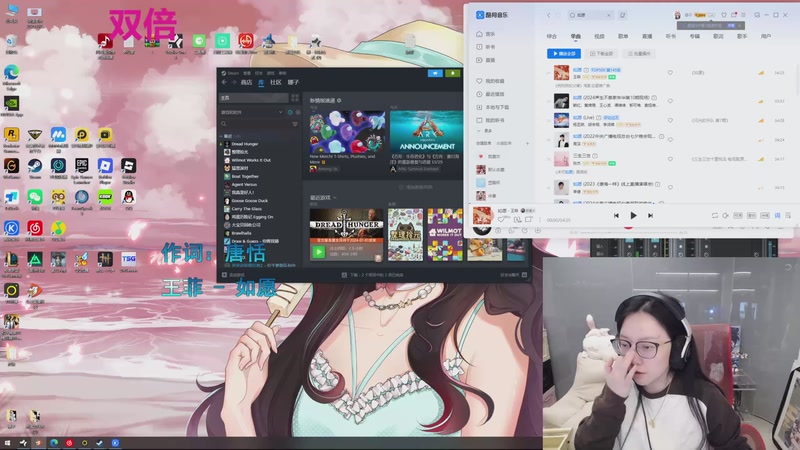800x450 pixels.
Task: Open Steam games and software dropdown
Action: tap(252, 112)
